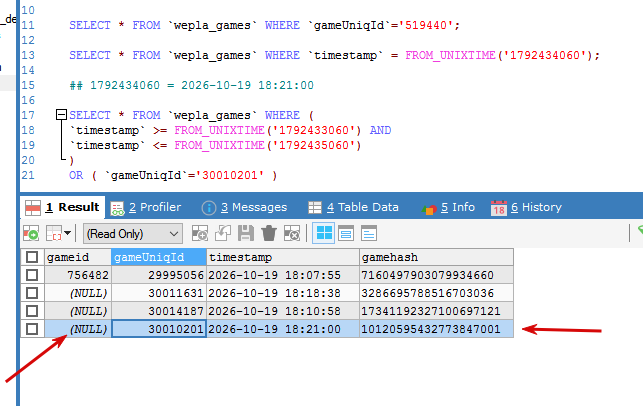Click '1792435060' in the line 19 query
Screen dimensions: 643x406
click(x=314, y=145)
